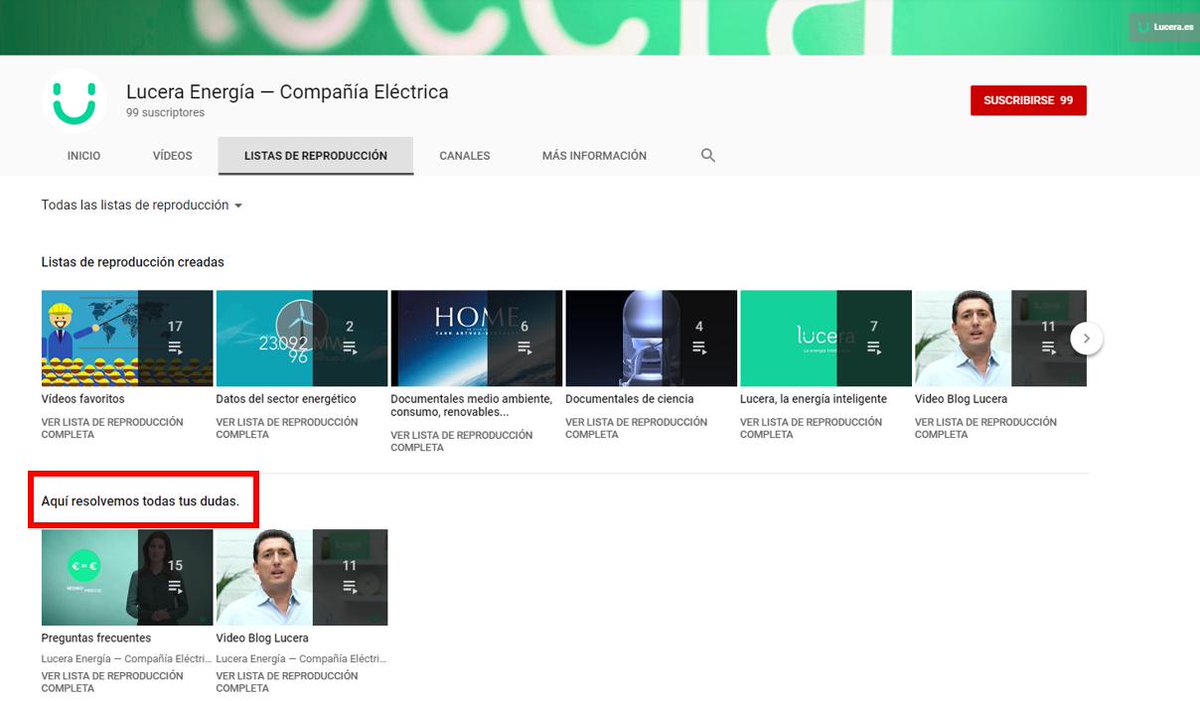Open the CANALES tab
This screenshot has height=701, width=1200.
(465, 156)
